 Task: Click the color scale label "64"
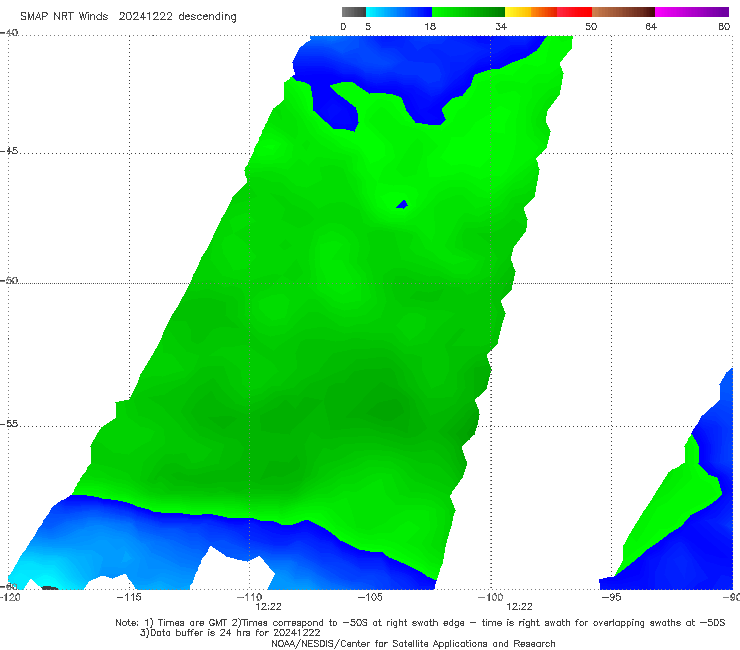(x=651, y=26)
